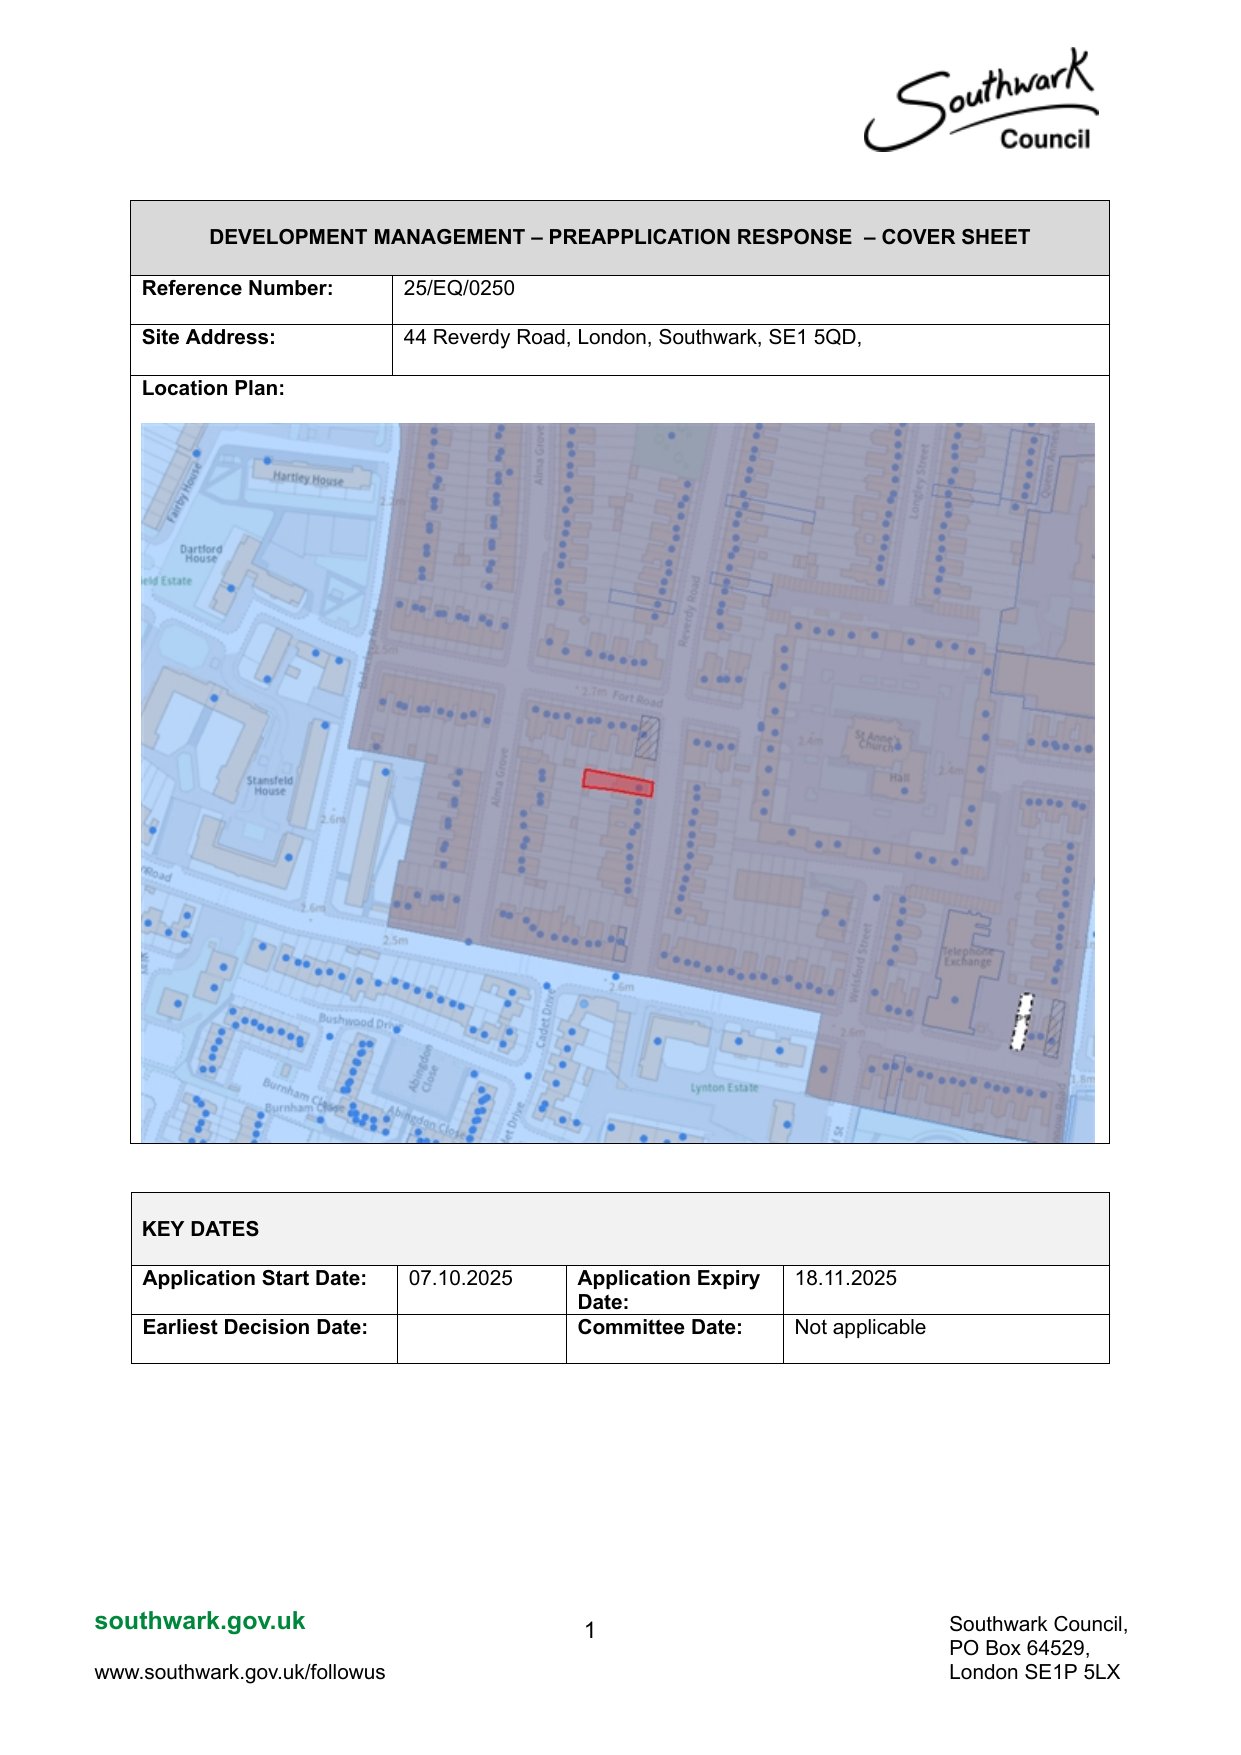1241x1755 pixels.
Task: Click the site address 44 Reverdy Road
Action: point(632,338)
